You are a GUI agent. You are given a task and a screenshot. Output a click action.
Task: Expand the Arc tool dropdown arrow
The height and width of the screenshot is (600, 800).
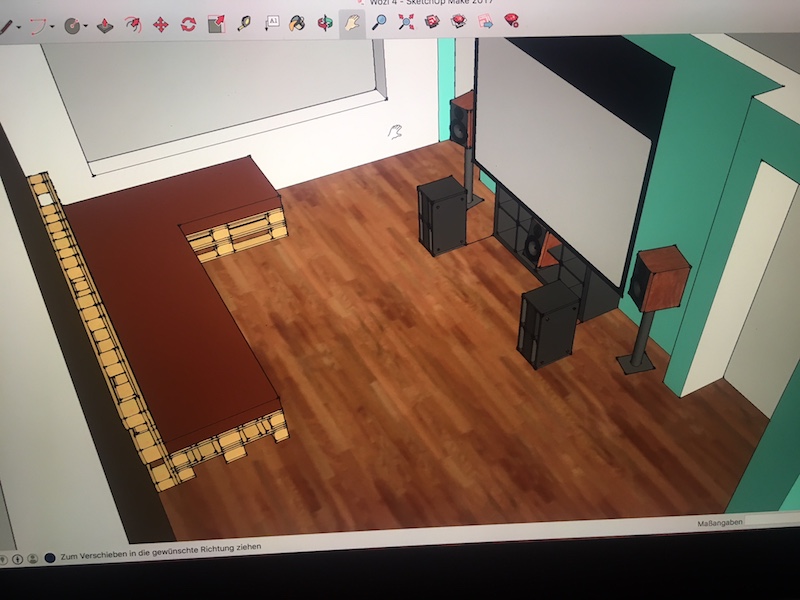(x=53, y=27)
